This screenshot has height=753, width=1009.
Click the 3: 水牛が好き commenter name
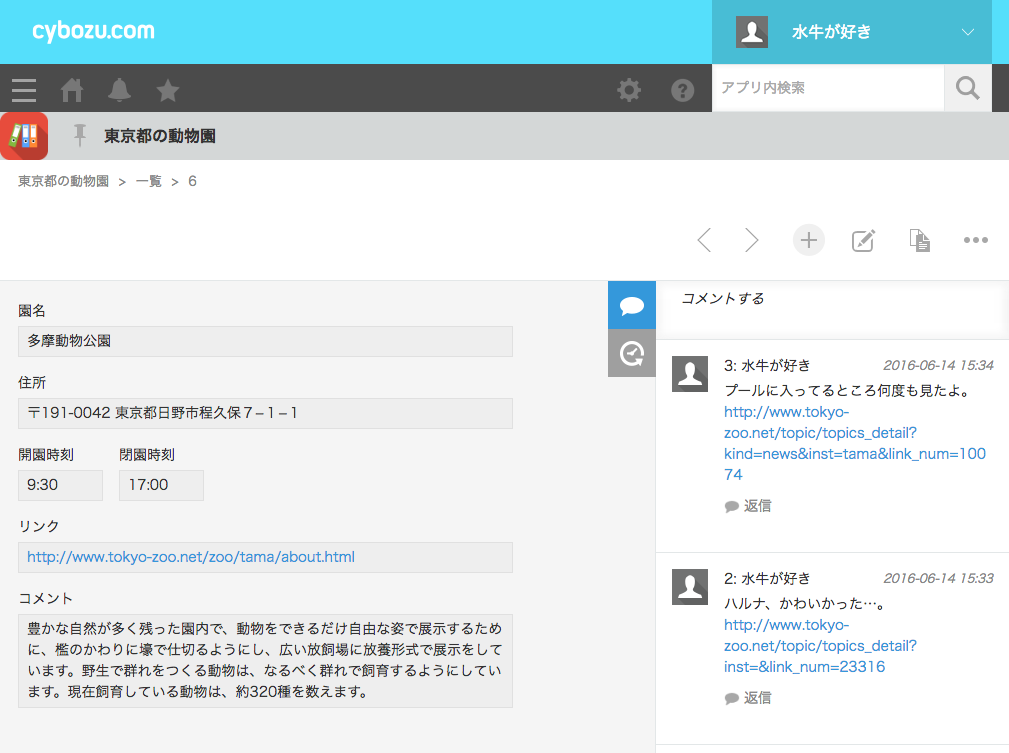point(766,366)
